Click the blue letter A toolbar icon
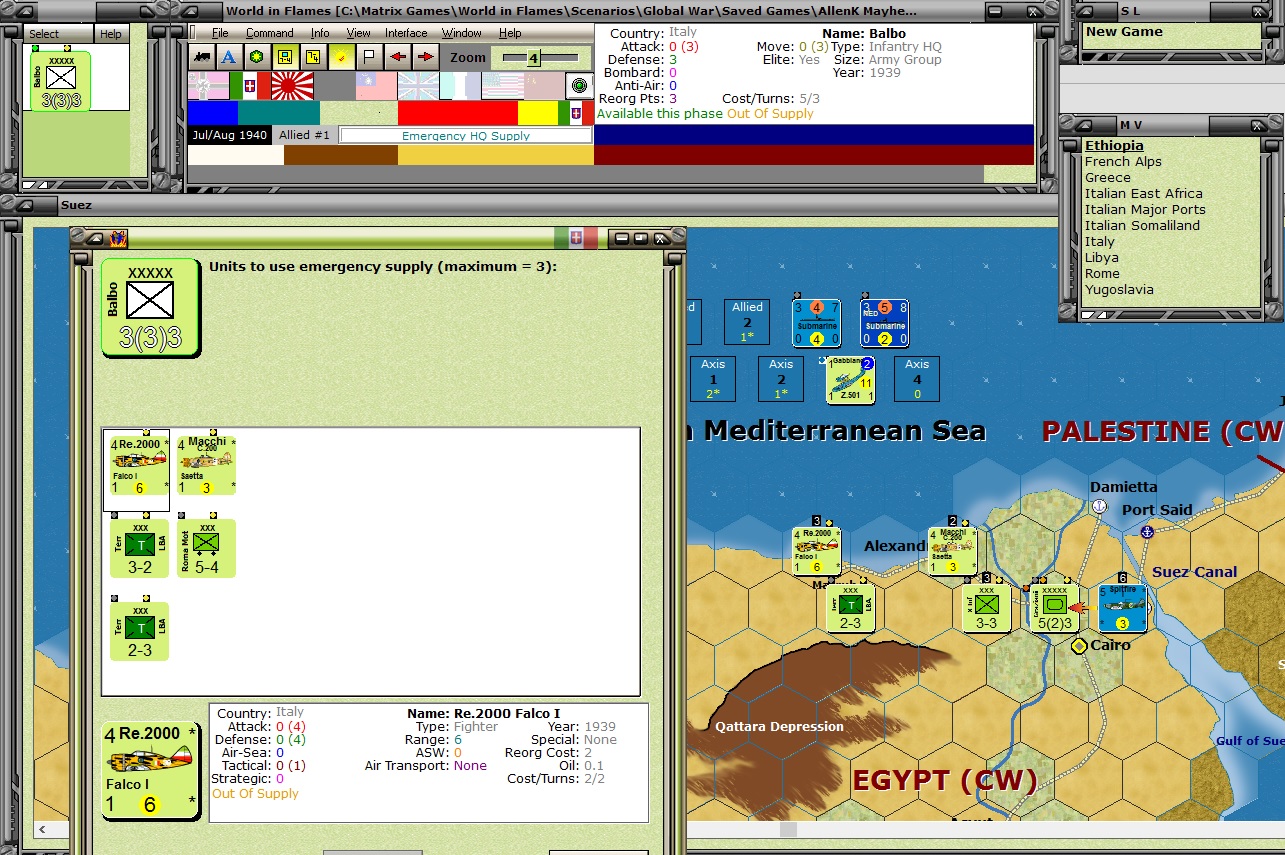Image resolution: width=1285 pixels, height=855 pixels. tap(229, 57)
